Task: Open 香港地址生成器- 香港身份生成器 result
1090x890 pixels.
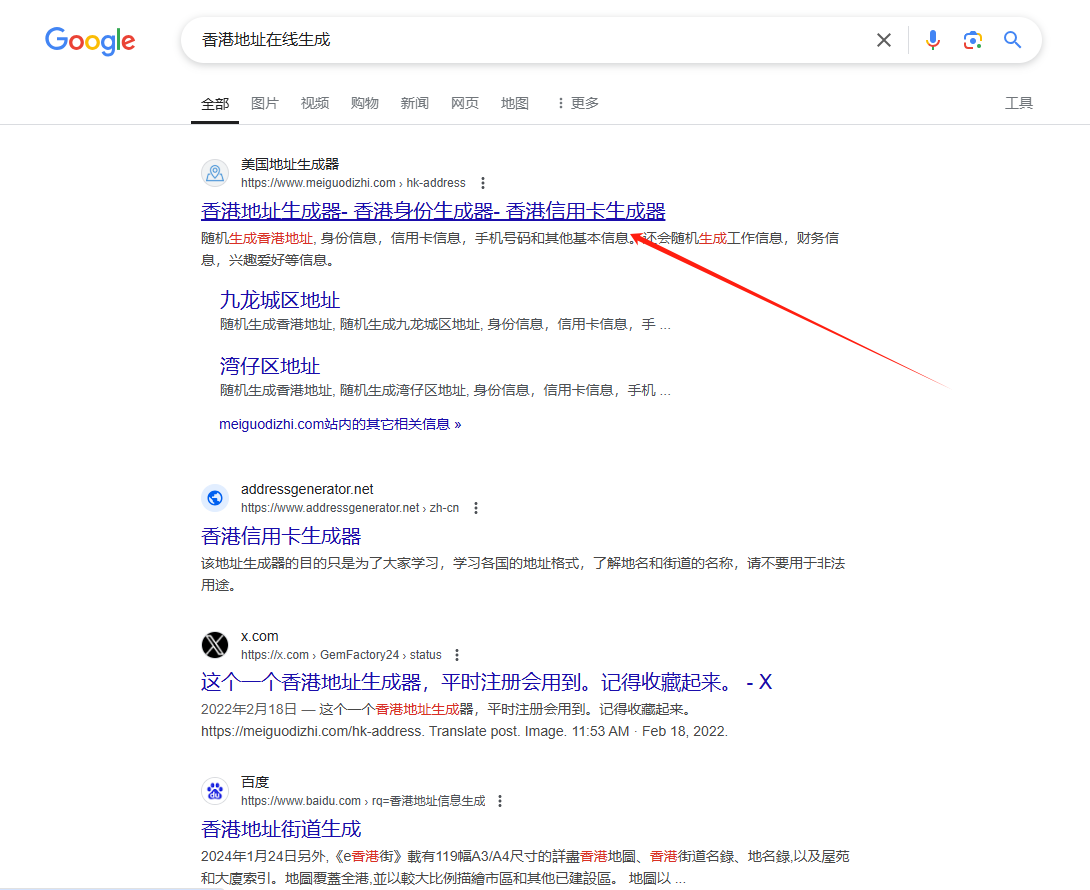Action: click(433, 211)
